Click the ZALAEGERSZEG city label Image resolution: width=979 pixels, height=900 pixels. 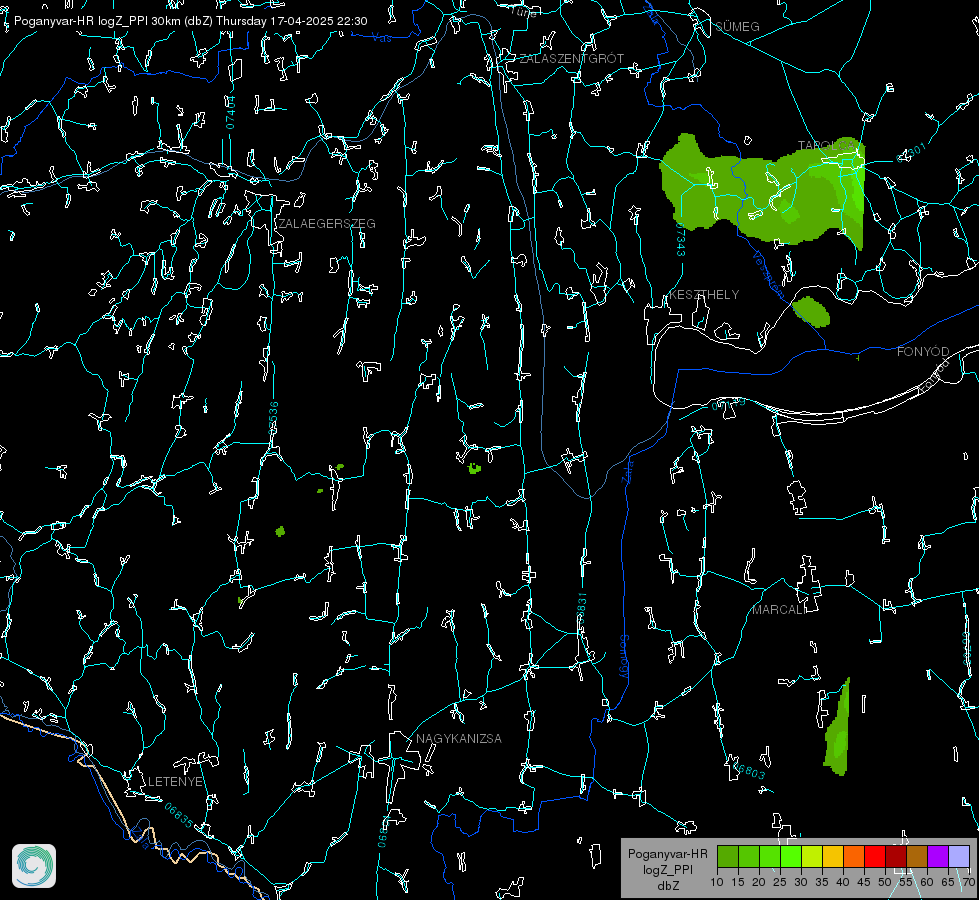[327, 223]
